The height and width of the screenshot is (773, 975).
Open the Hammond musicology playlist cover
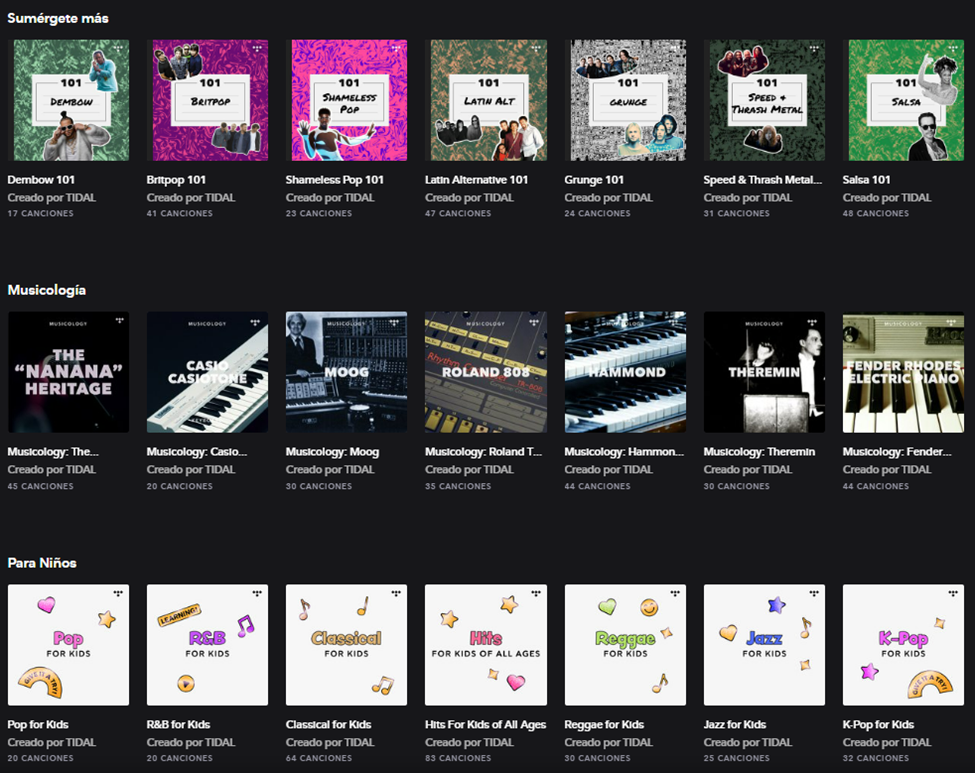pos(625,372)
